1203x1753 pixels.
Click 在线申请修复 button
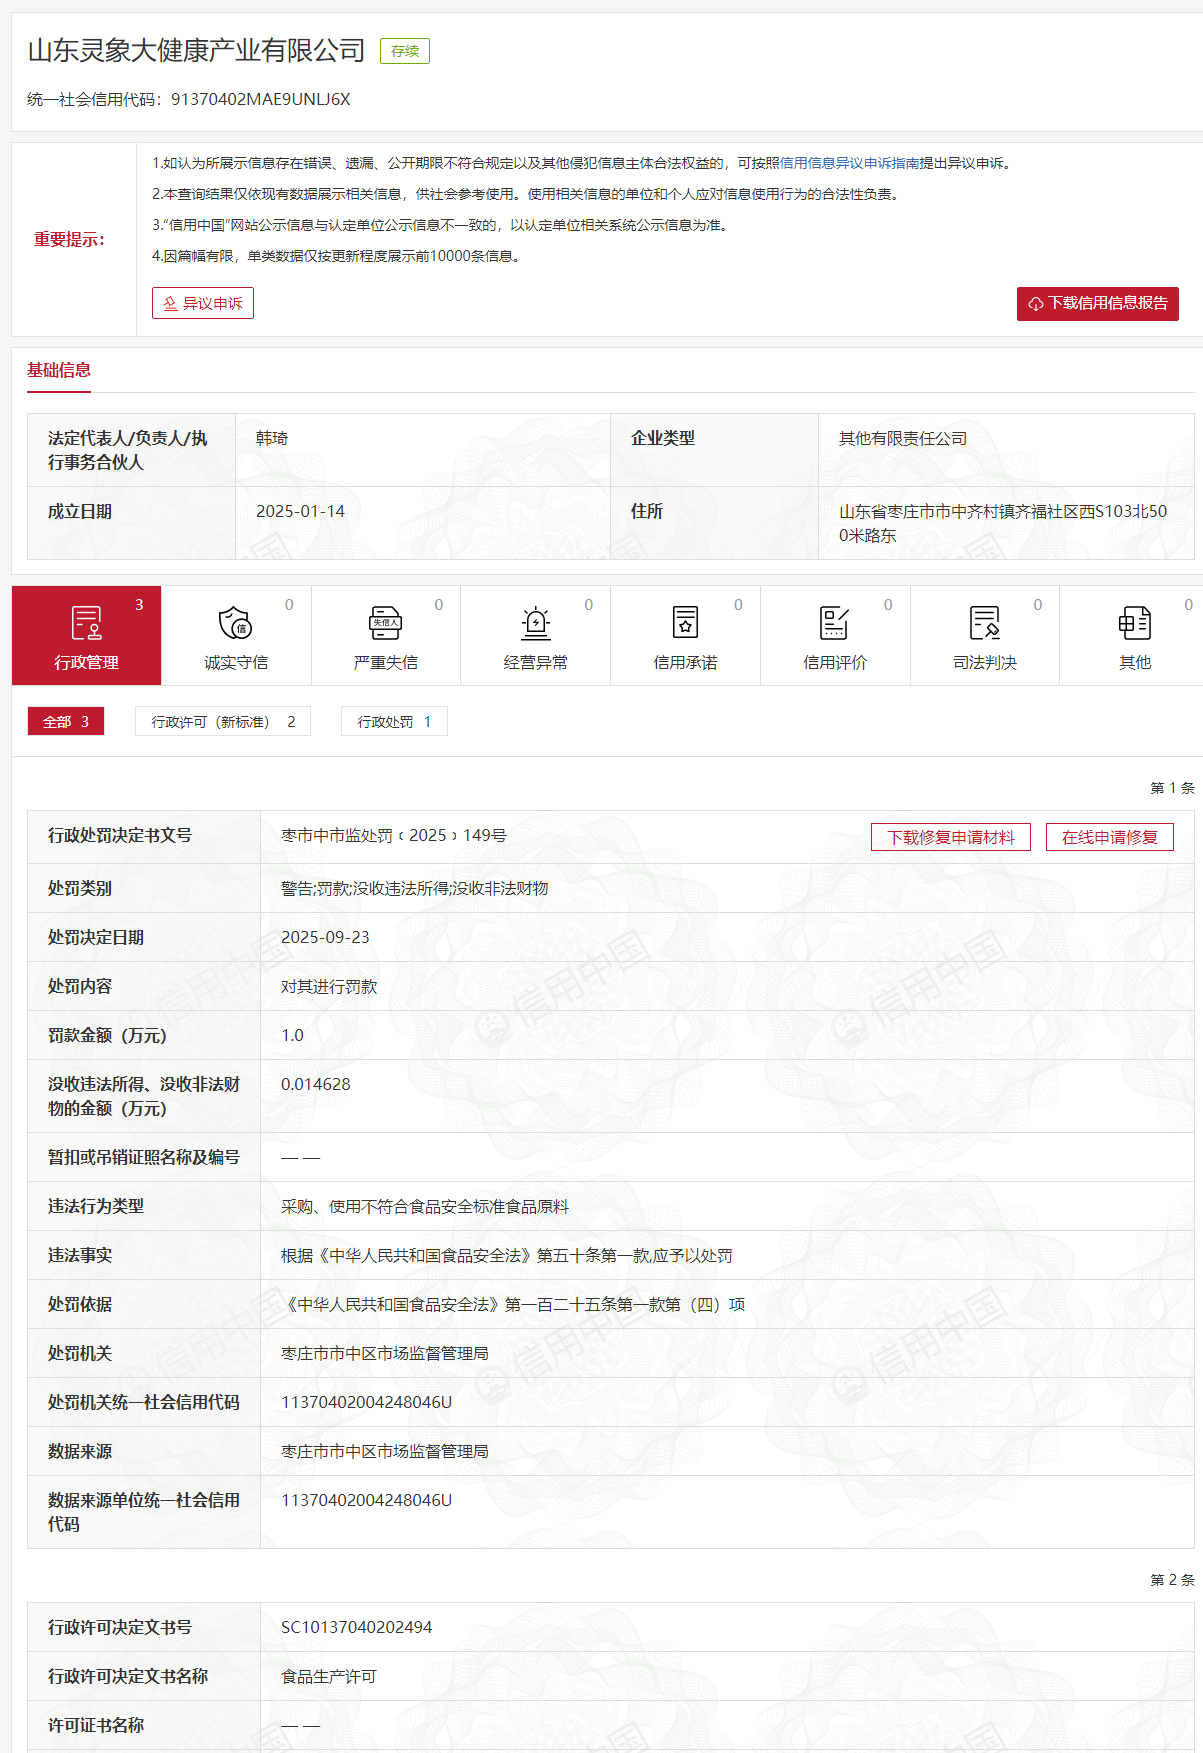1110,837
